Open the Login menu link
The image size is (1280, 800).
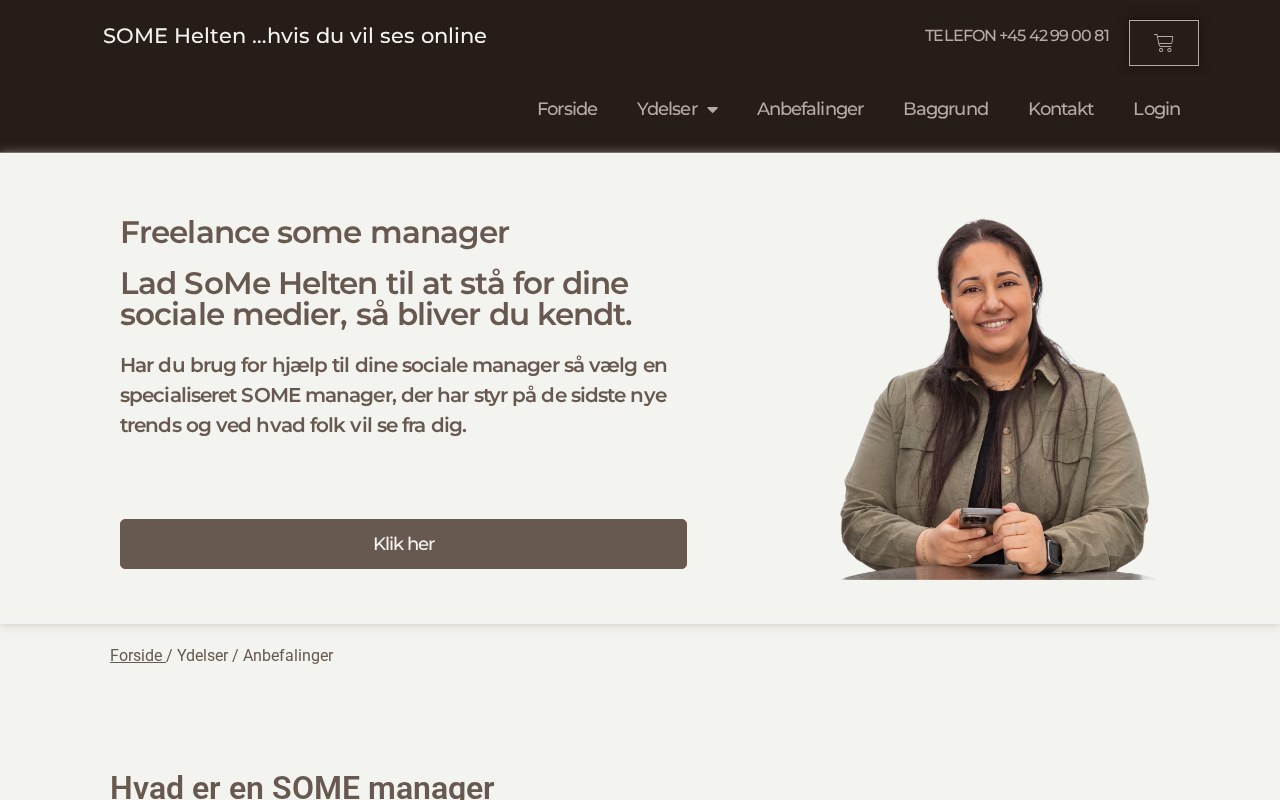(1156, 109)
